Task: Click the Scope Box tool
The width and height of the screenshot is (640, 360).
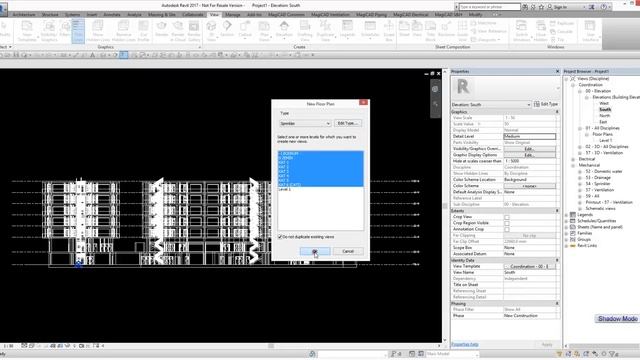Action: click(389, 31)
